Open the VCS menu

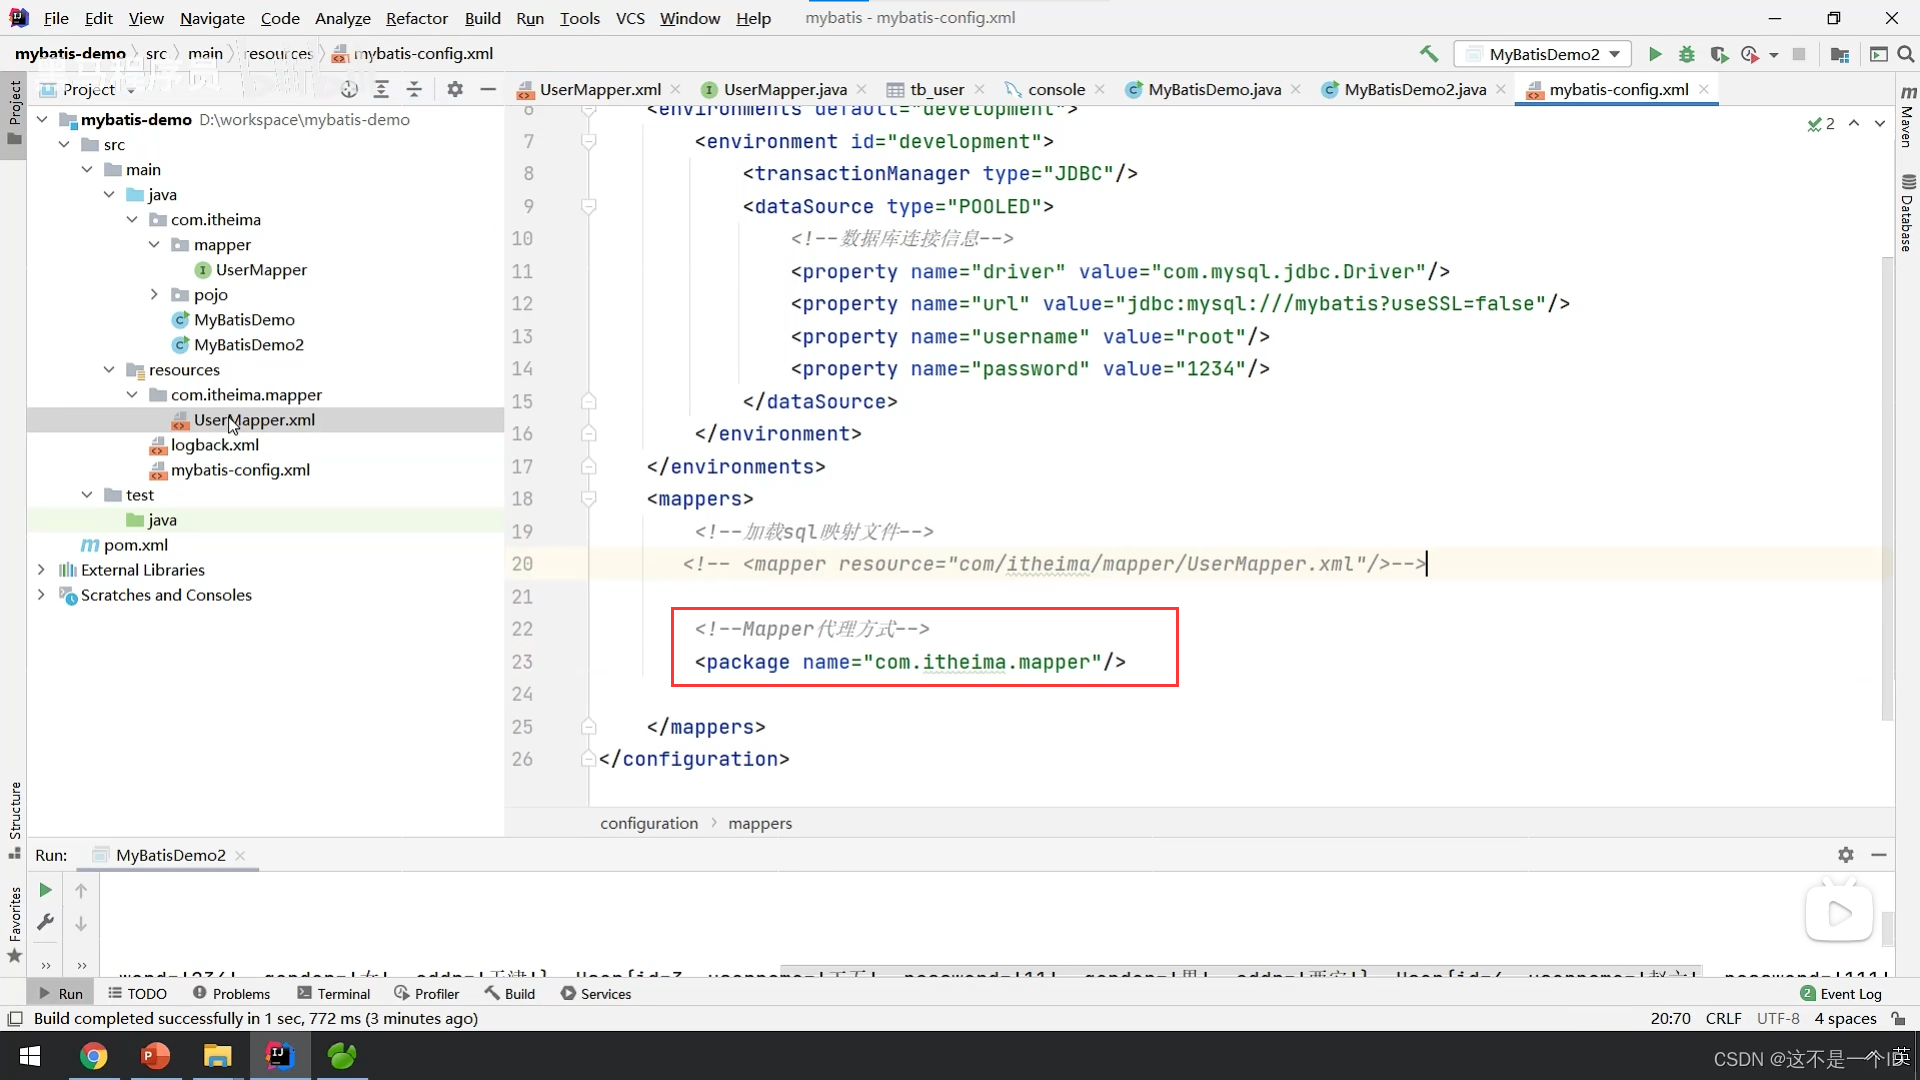[x=630, y=18]
